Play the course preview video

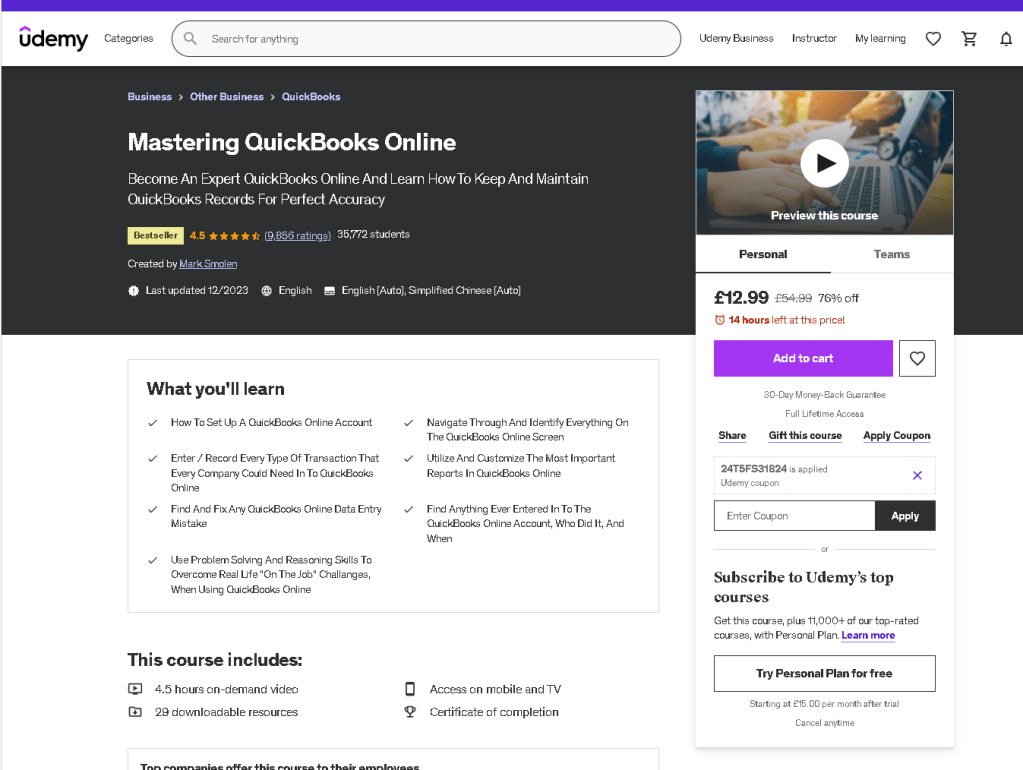(x=824, y=163)
